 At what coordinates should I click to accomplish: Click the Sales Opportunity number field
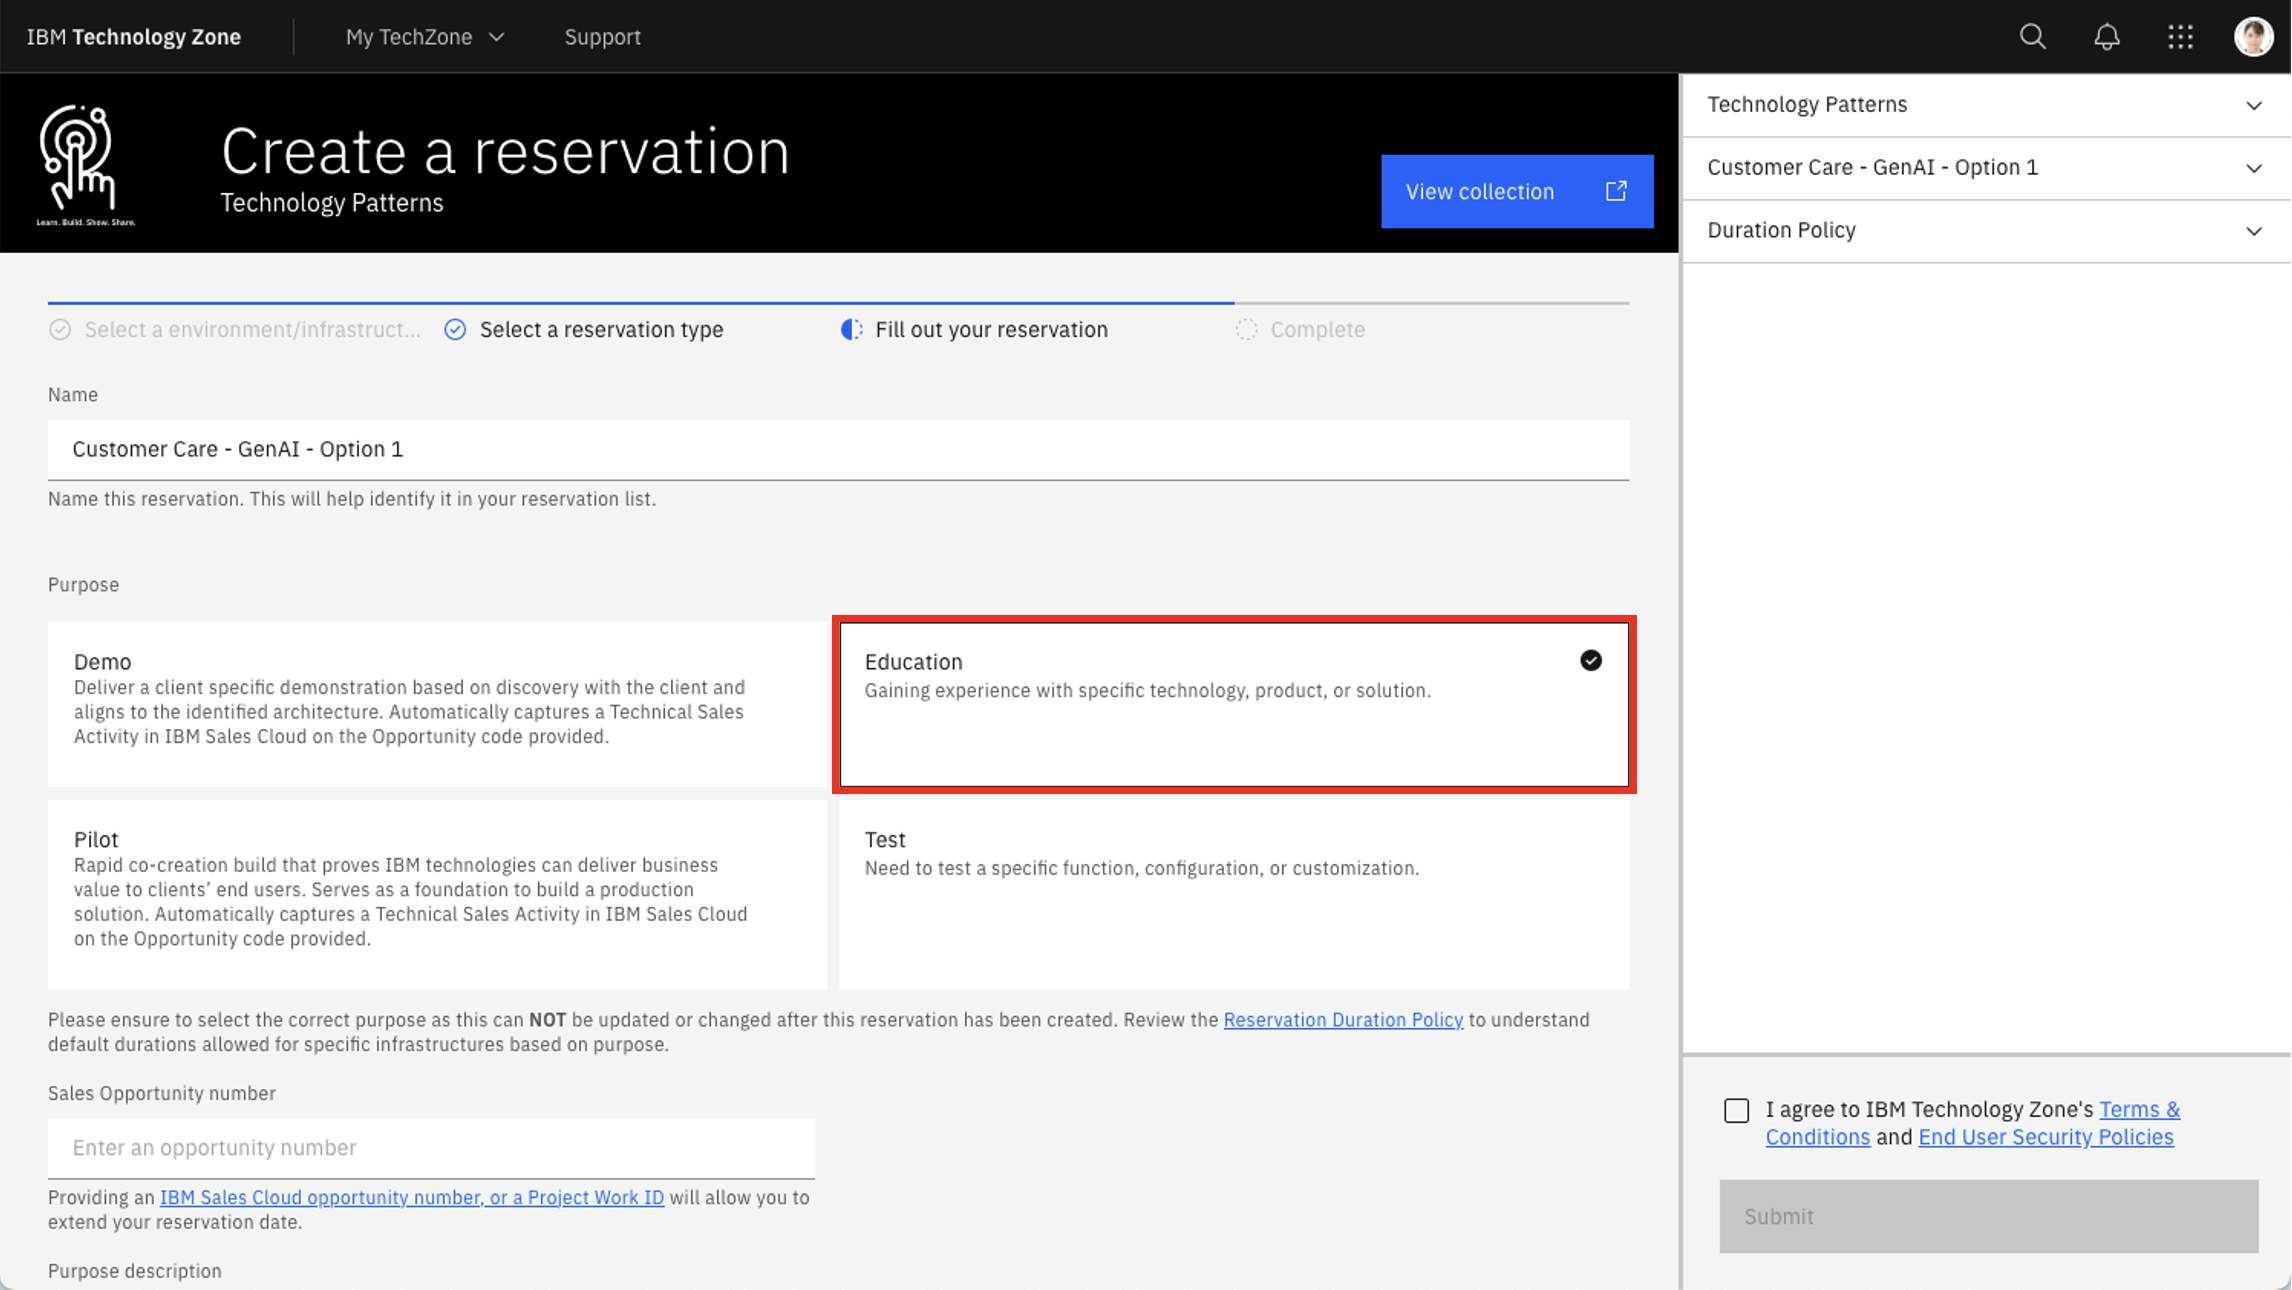coord(431,1148)
